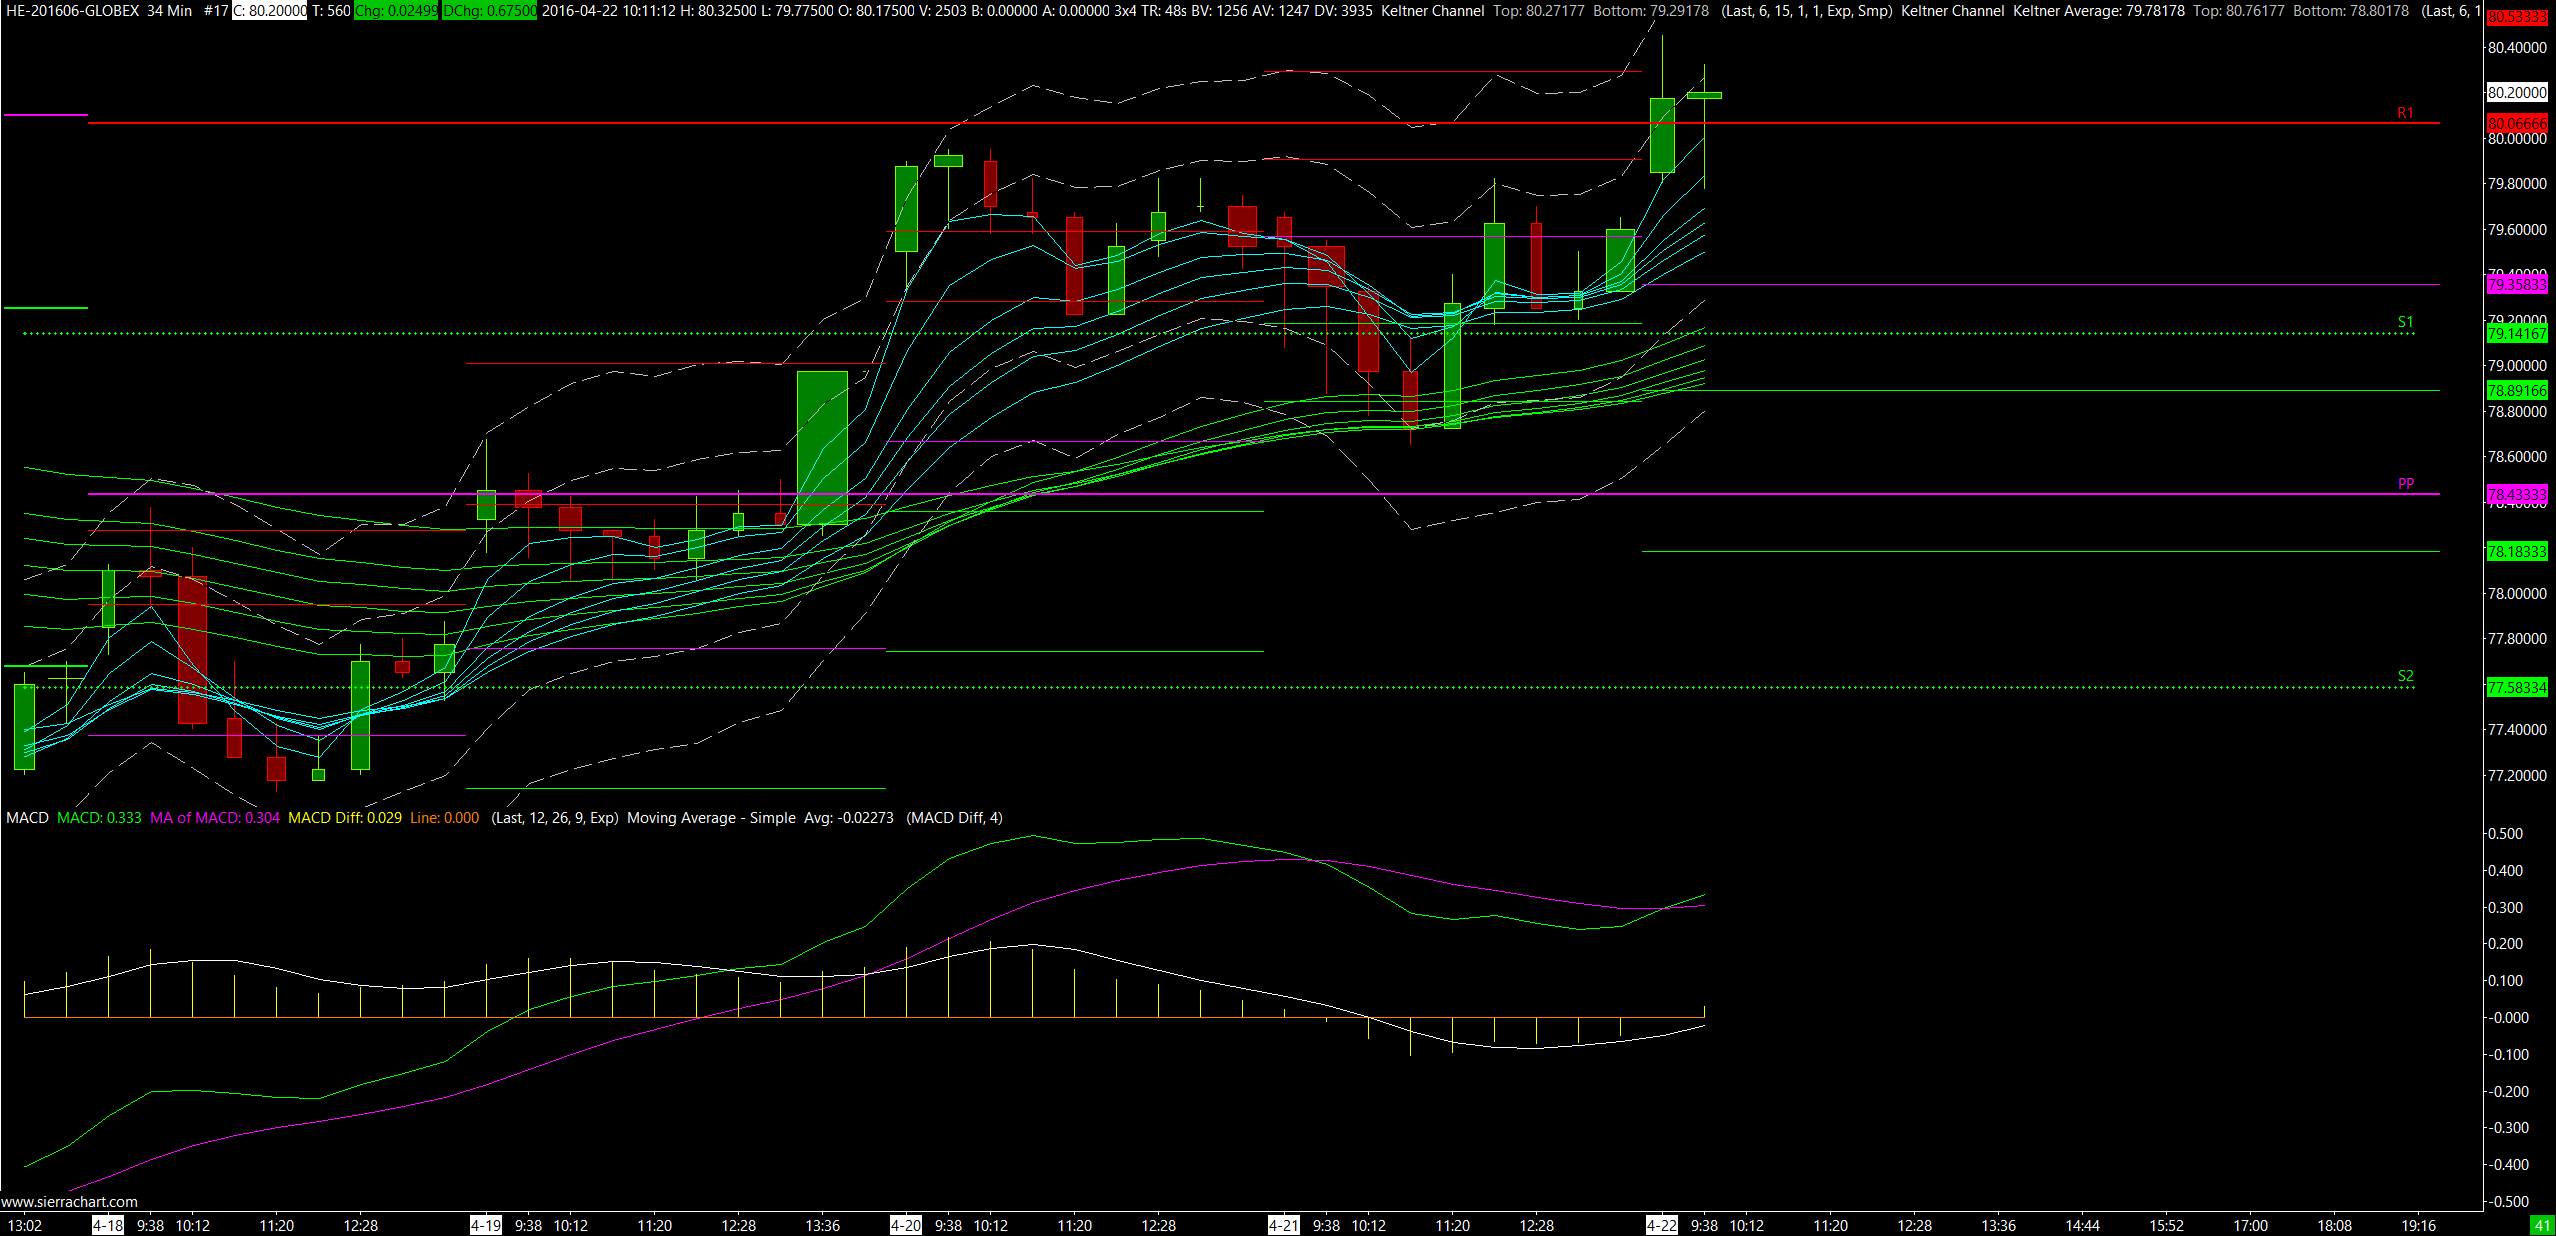The image size is (2556, 1236).
Task: Click the Moving Average - Simple study label
Action: (711, 818)
